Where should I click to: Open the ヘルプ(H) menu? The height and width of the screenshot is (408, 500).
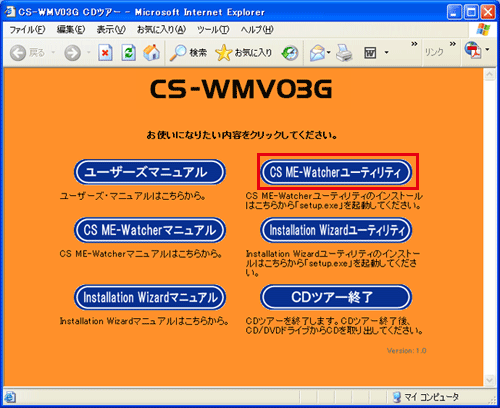tap(257, 30)
